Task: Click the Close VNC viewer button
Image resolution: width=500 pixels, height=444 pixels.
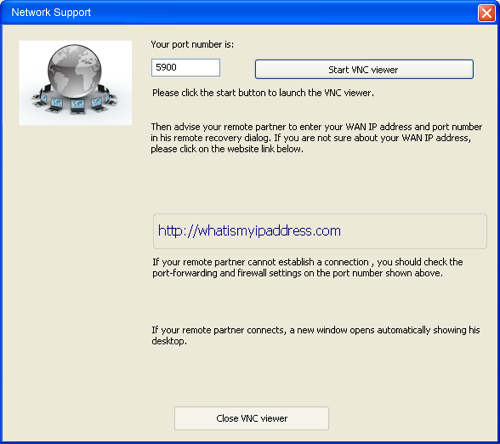Action: pyautogui.click(x=251, y=418)
